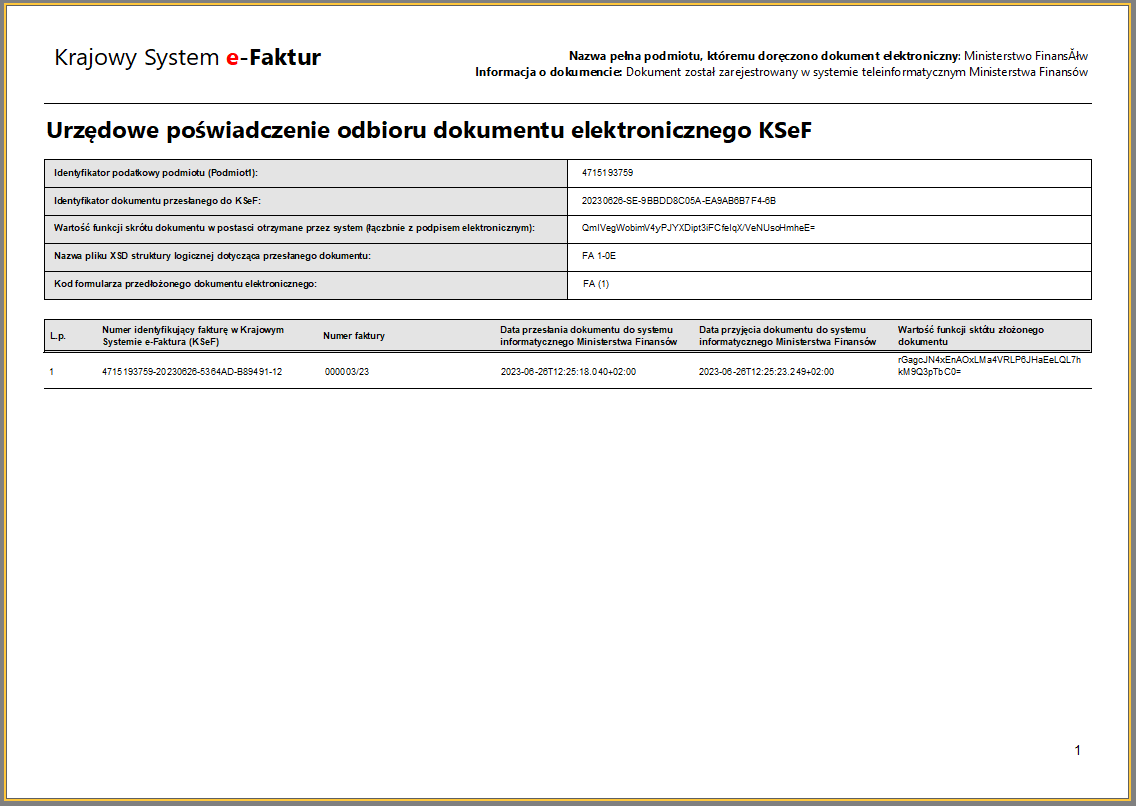This screenshot has width=1136, height=806.
Task: Click the submitted document hash starting rGagcJN4
Action: [x=988, y=364]
